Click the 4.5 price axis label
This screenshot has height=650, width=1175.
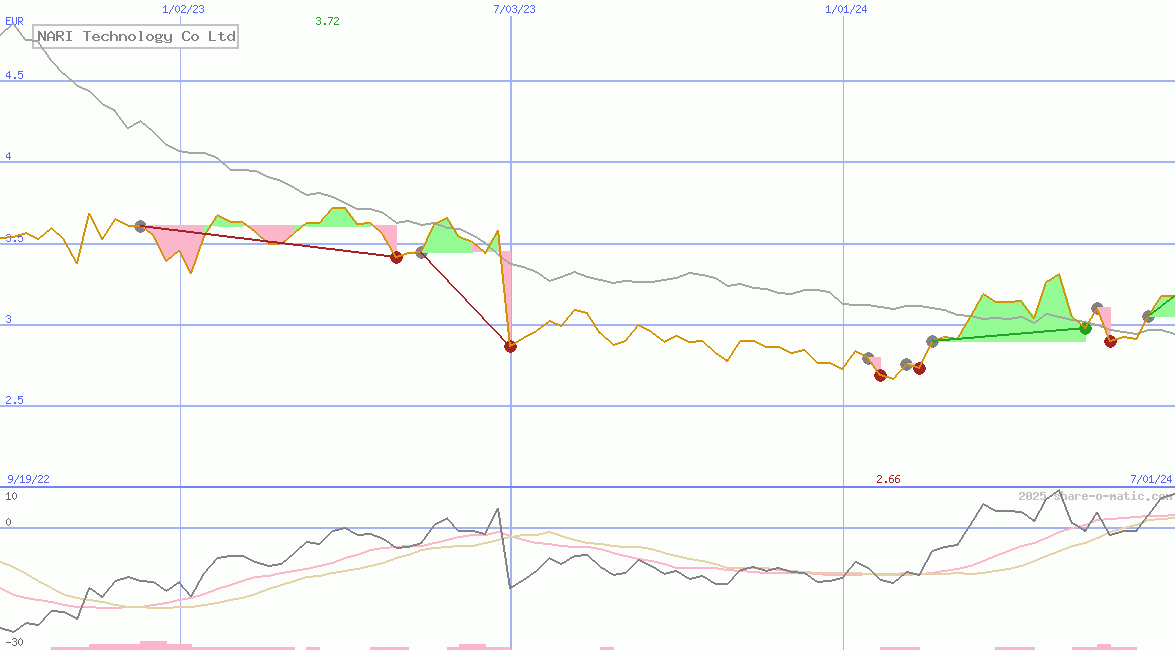(14, 75)
